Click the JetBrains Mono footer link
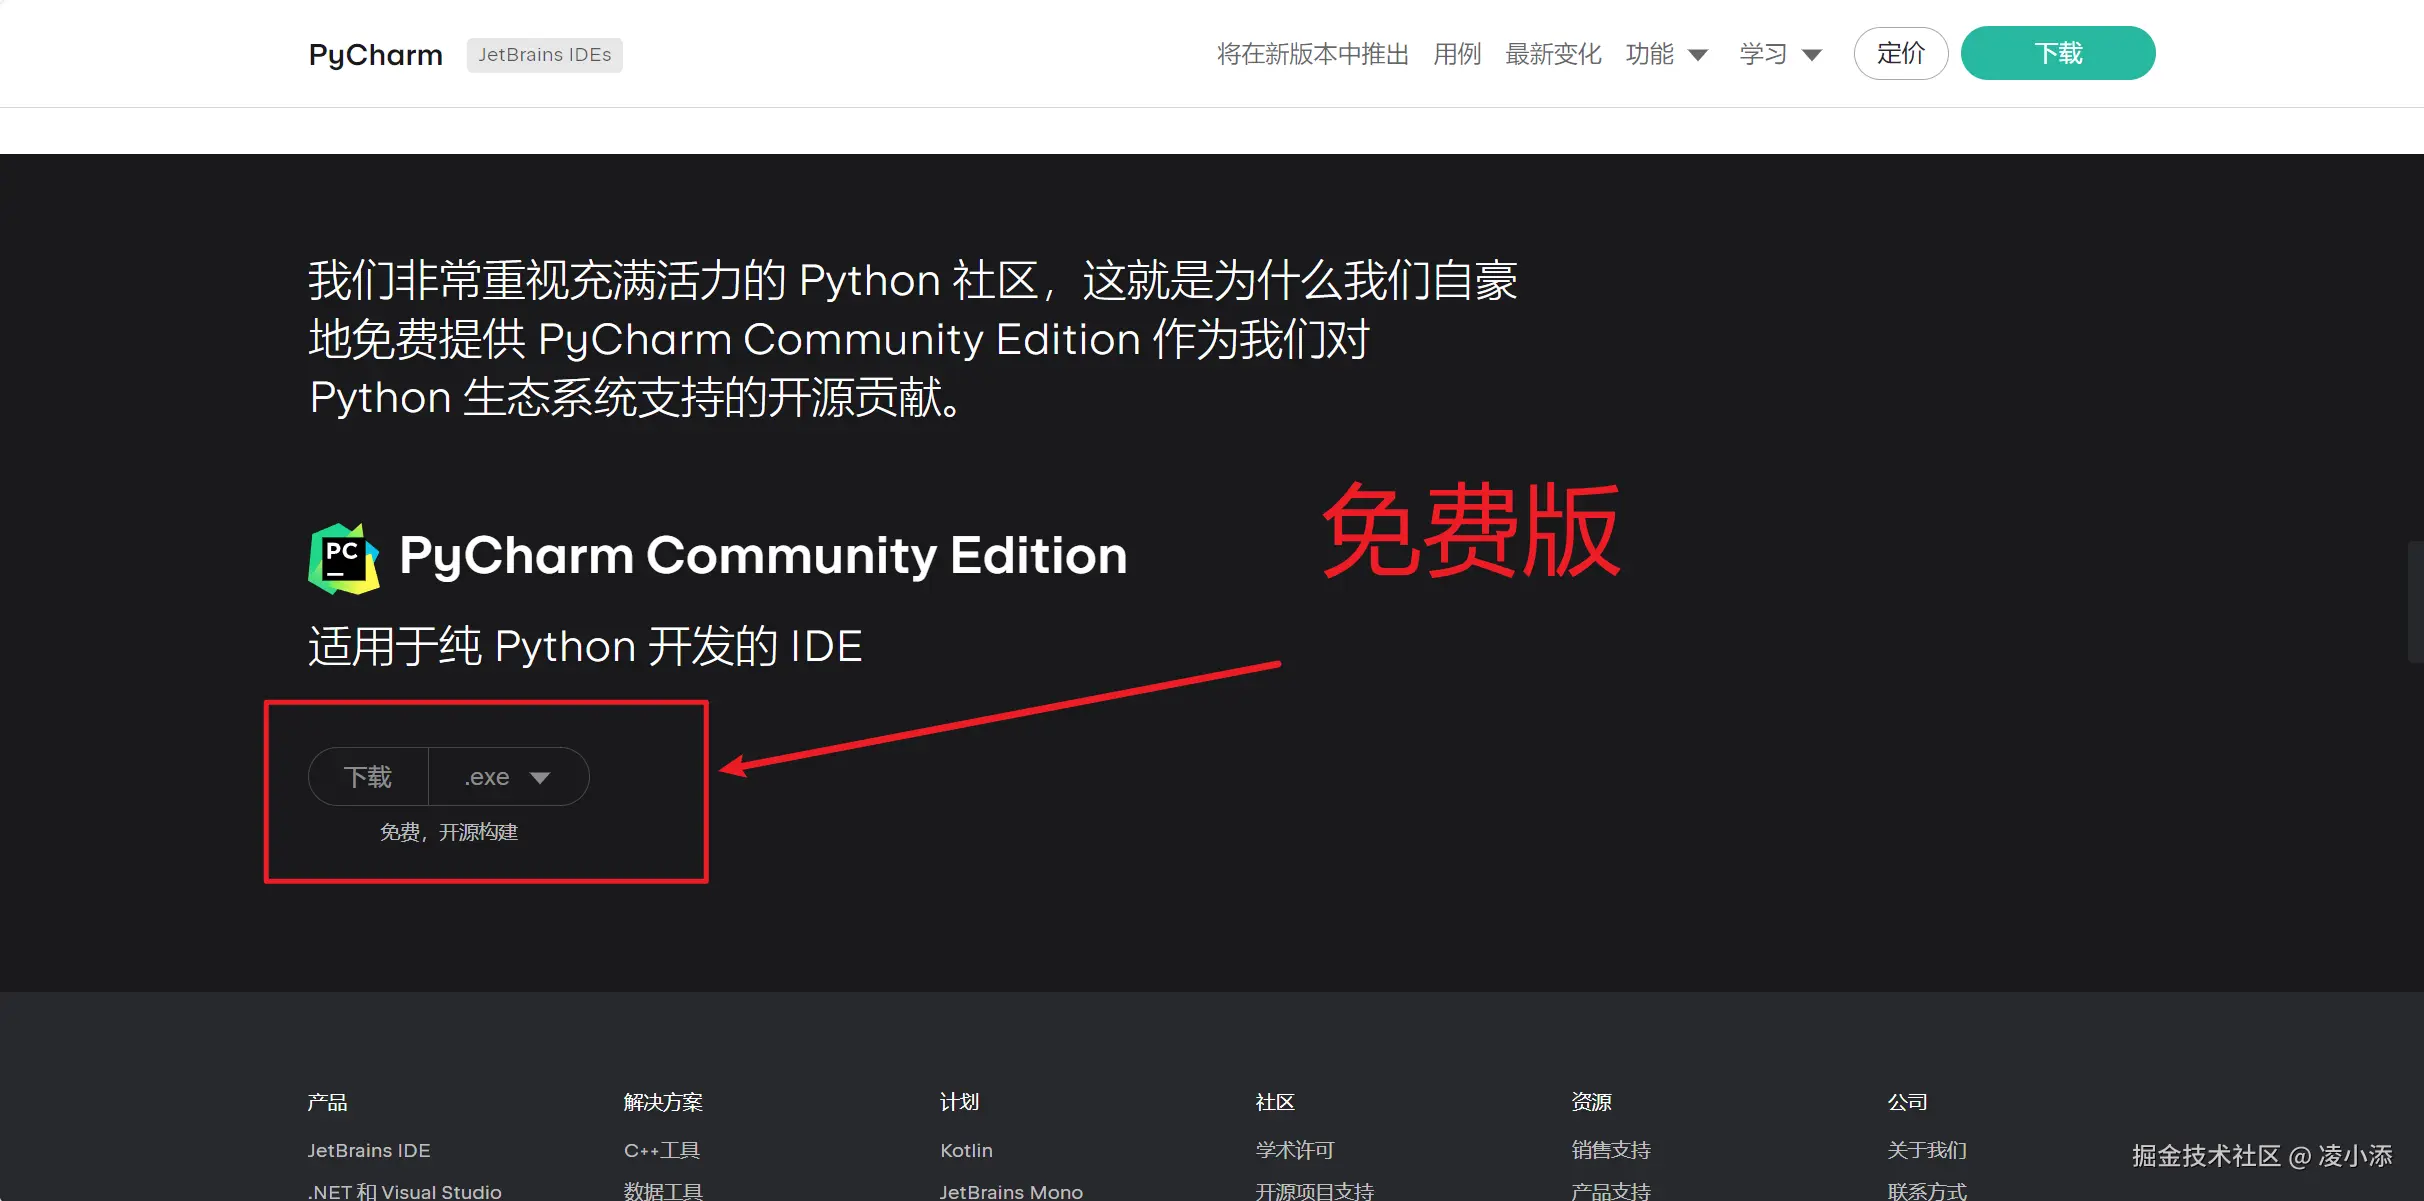The image size is (2424, 1201). 1010,1191
